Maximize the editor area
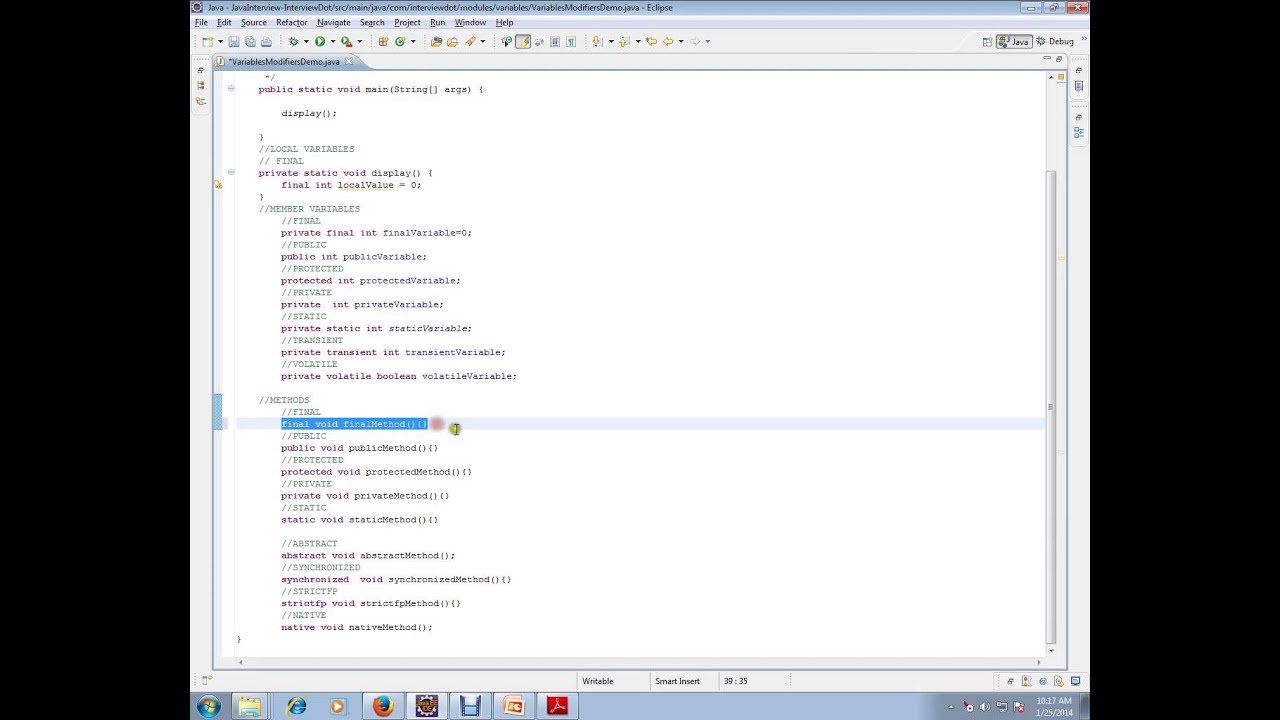Screen dimensions: 1280x720 coord(1059,60)
